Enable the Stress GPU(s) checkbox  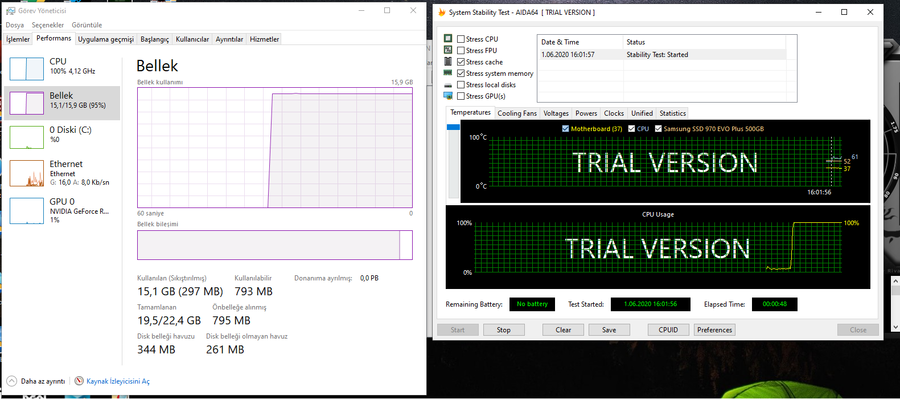pyautogui.click(x=461, y=96)
